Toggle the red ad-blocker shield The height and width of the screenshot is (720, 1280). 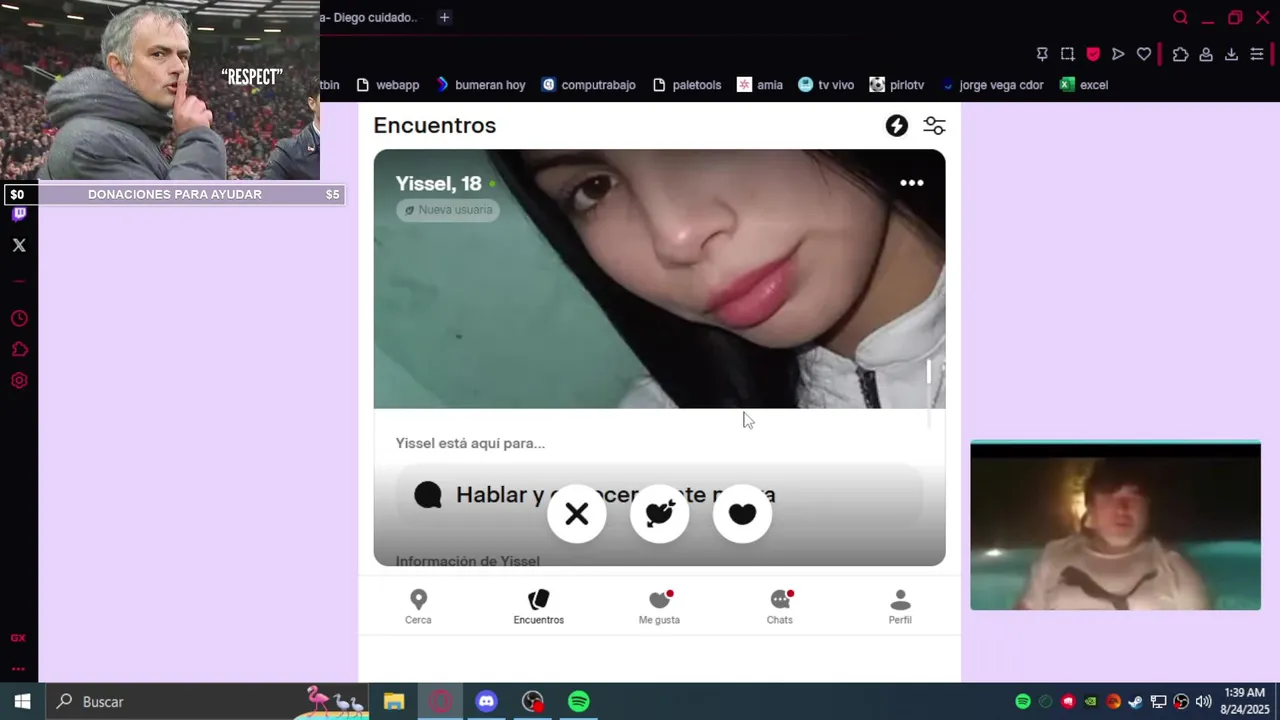click(1093, 54)
